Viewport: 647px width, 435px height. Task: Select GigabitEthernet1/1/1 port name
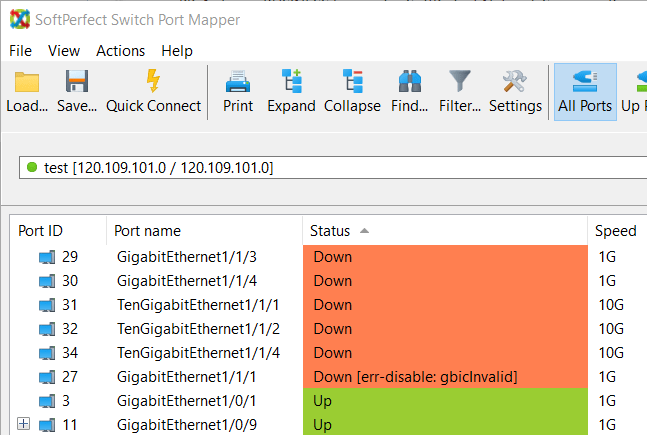(x=187, y=377)
